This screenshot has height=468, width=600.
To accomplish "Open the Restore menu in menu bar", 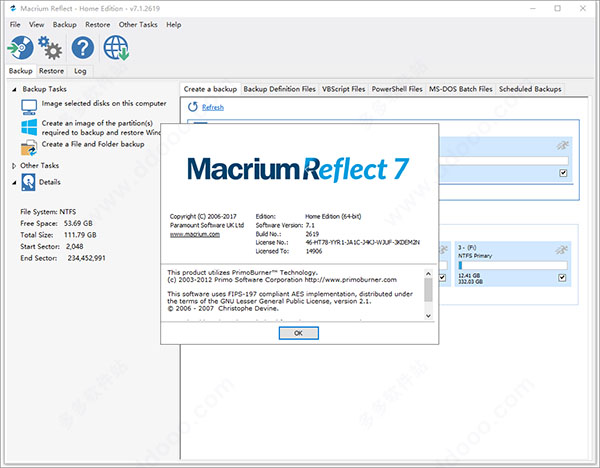I will [98, 24].
